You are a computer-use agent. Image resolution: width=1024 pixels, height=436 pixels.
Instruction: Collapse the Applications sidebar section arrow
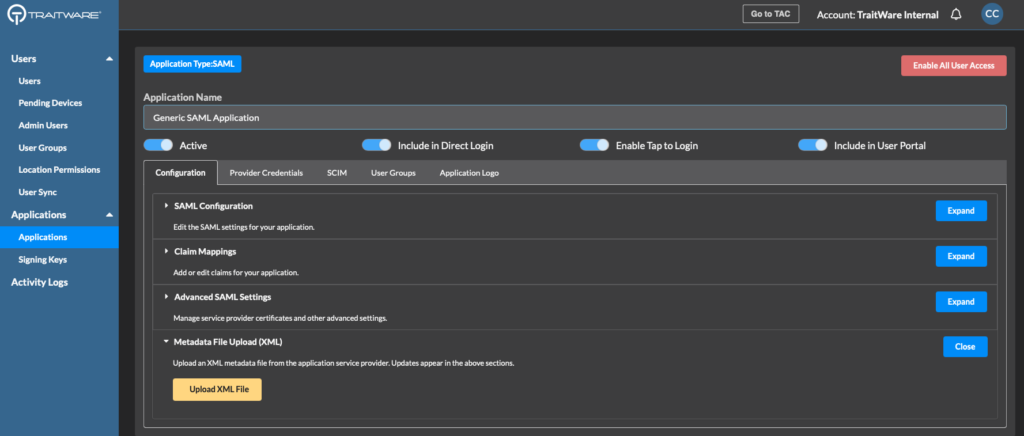[109, 215]
